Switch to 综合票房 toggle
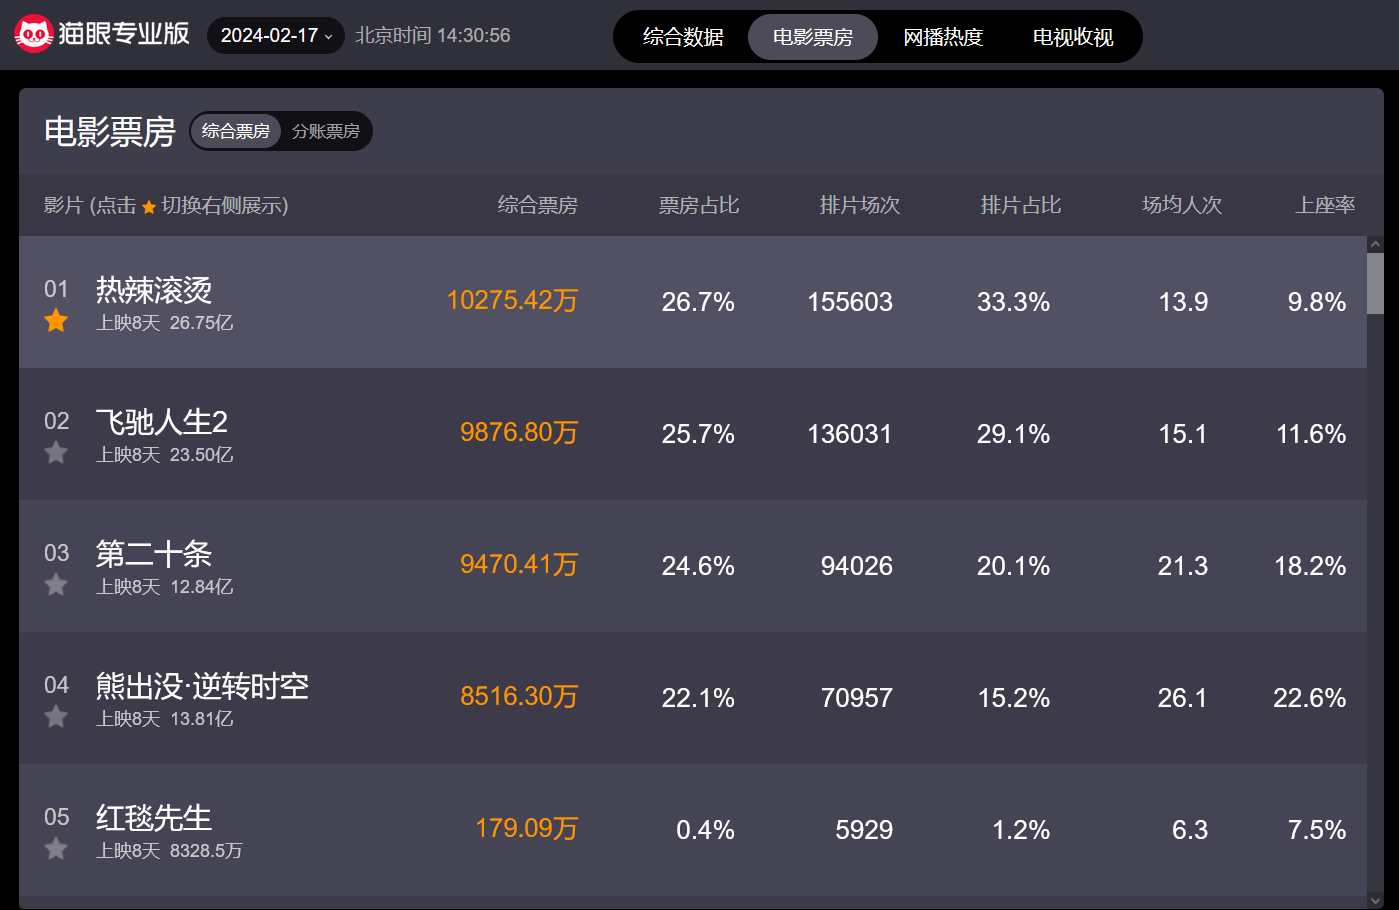 (x=236, y=131)
